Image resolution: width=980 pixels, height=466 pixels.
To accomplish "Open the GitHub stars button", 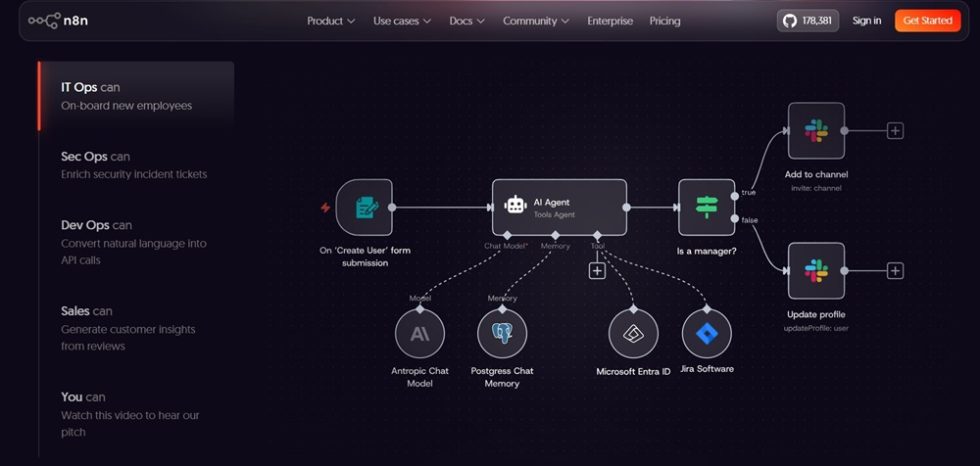I will [x=808, y=21].
